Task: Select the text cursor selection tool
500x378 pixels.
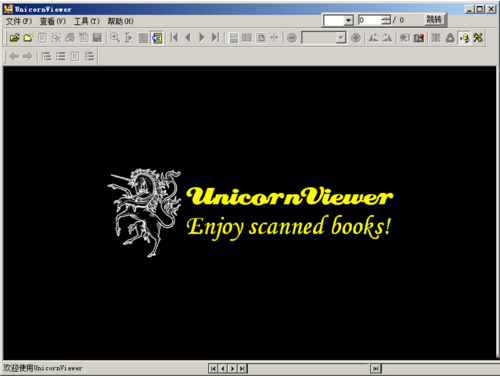Action: 129,38
